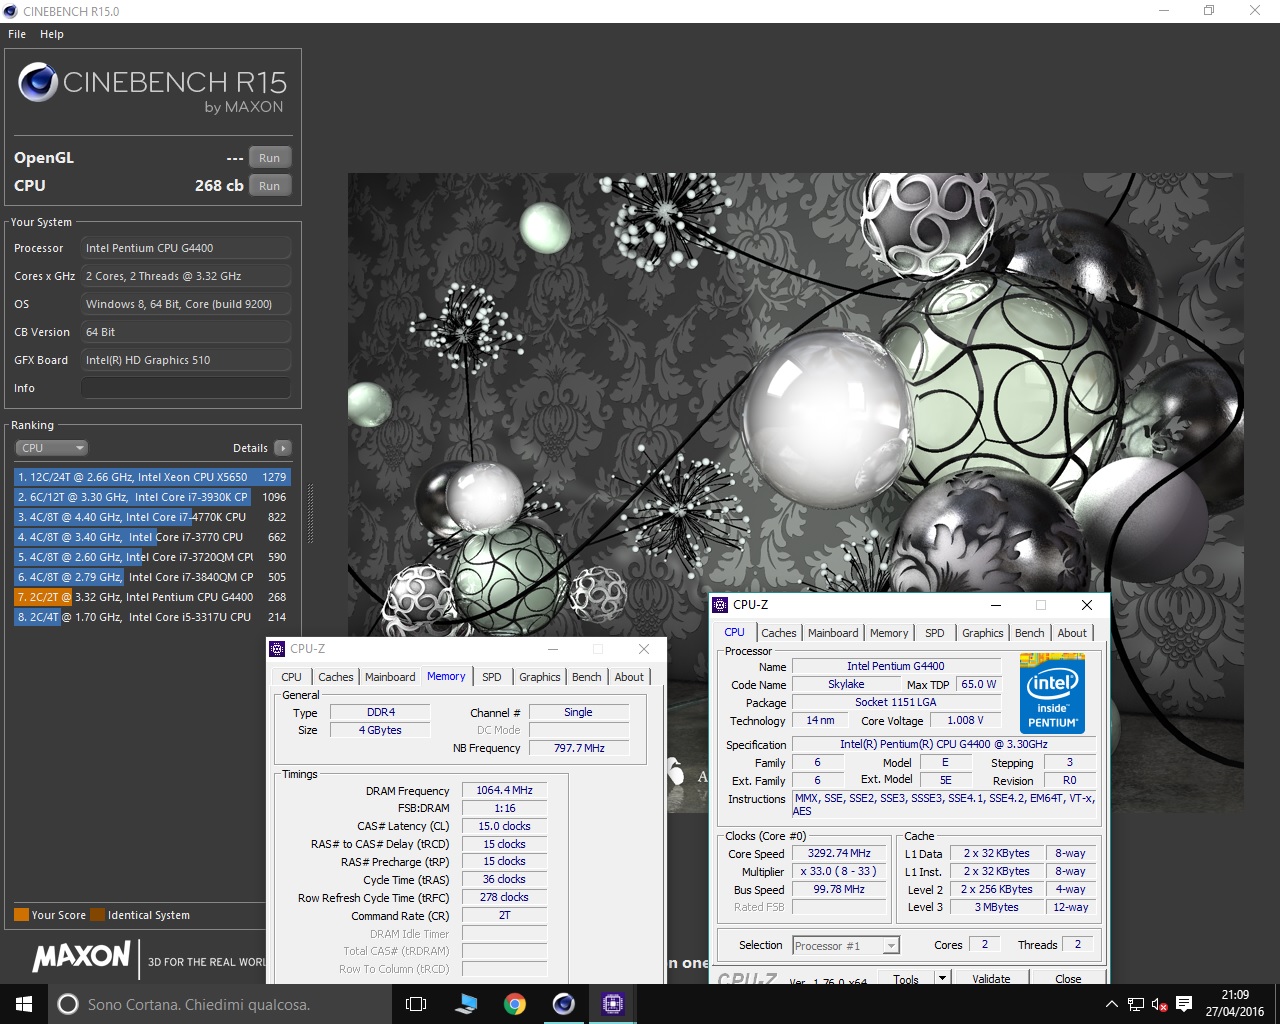Click the CPU-Z memory window title icon
1280x1024 pixels.
tap(278, 649)
